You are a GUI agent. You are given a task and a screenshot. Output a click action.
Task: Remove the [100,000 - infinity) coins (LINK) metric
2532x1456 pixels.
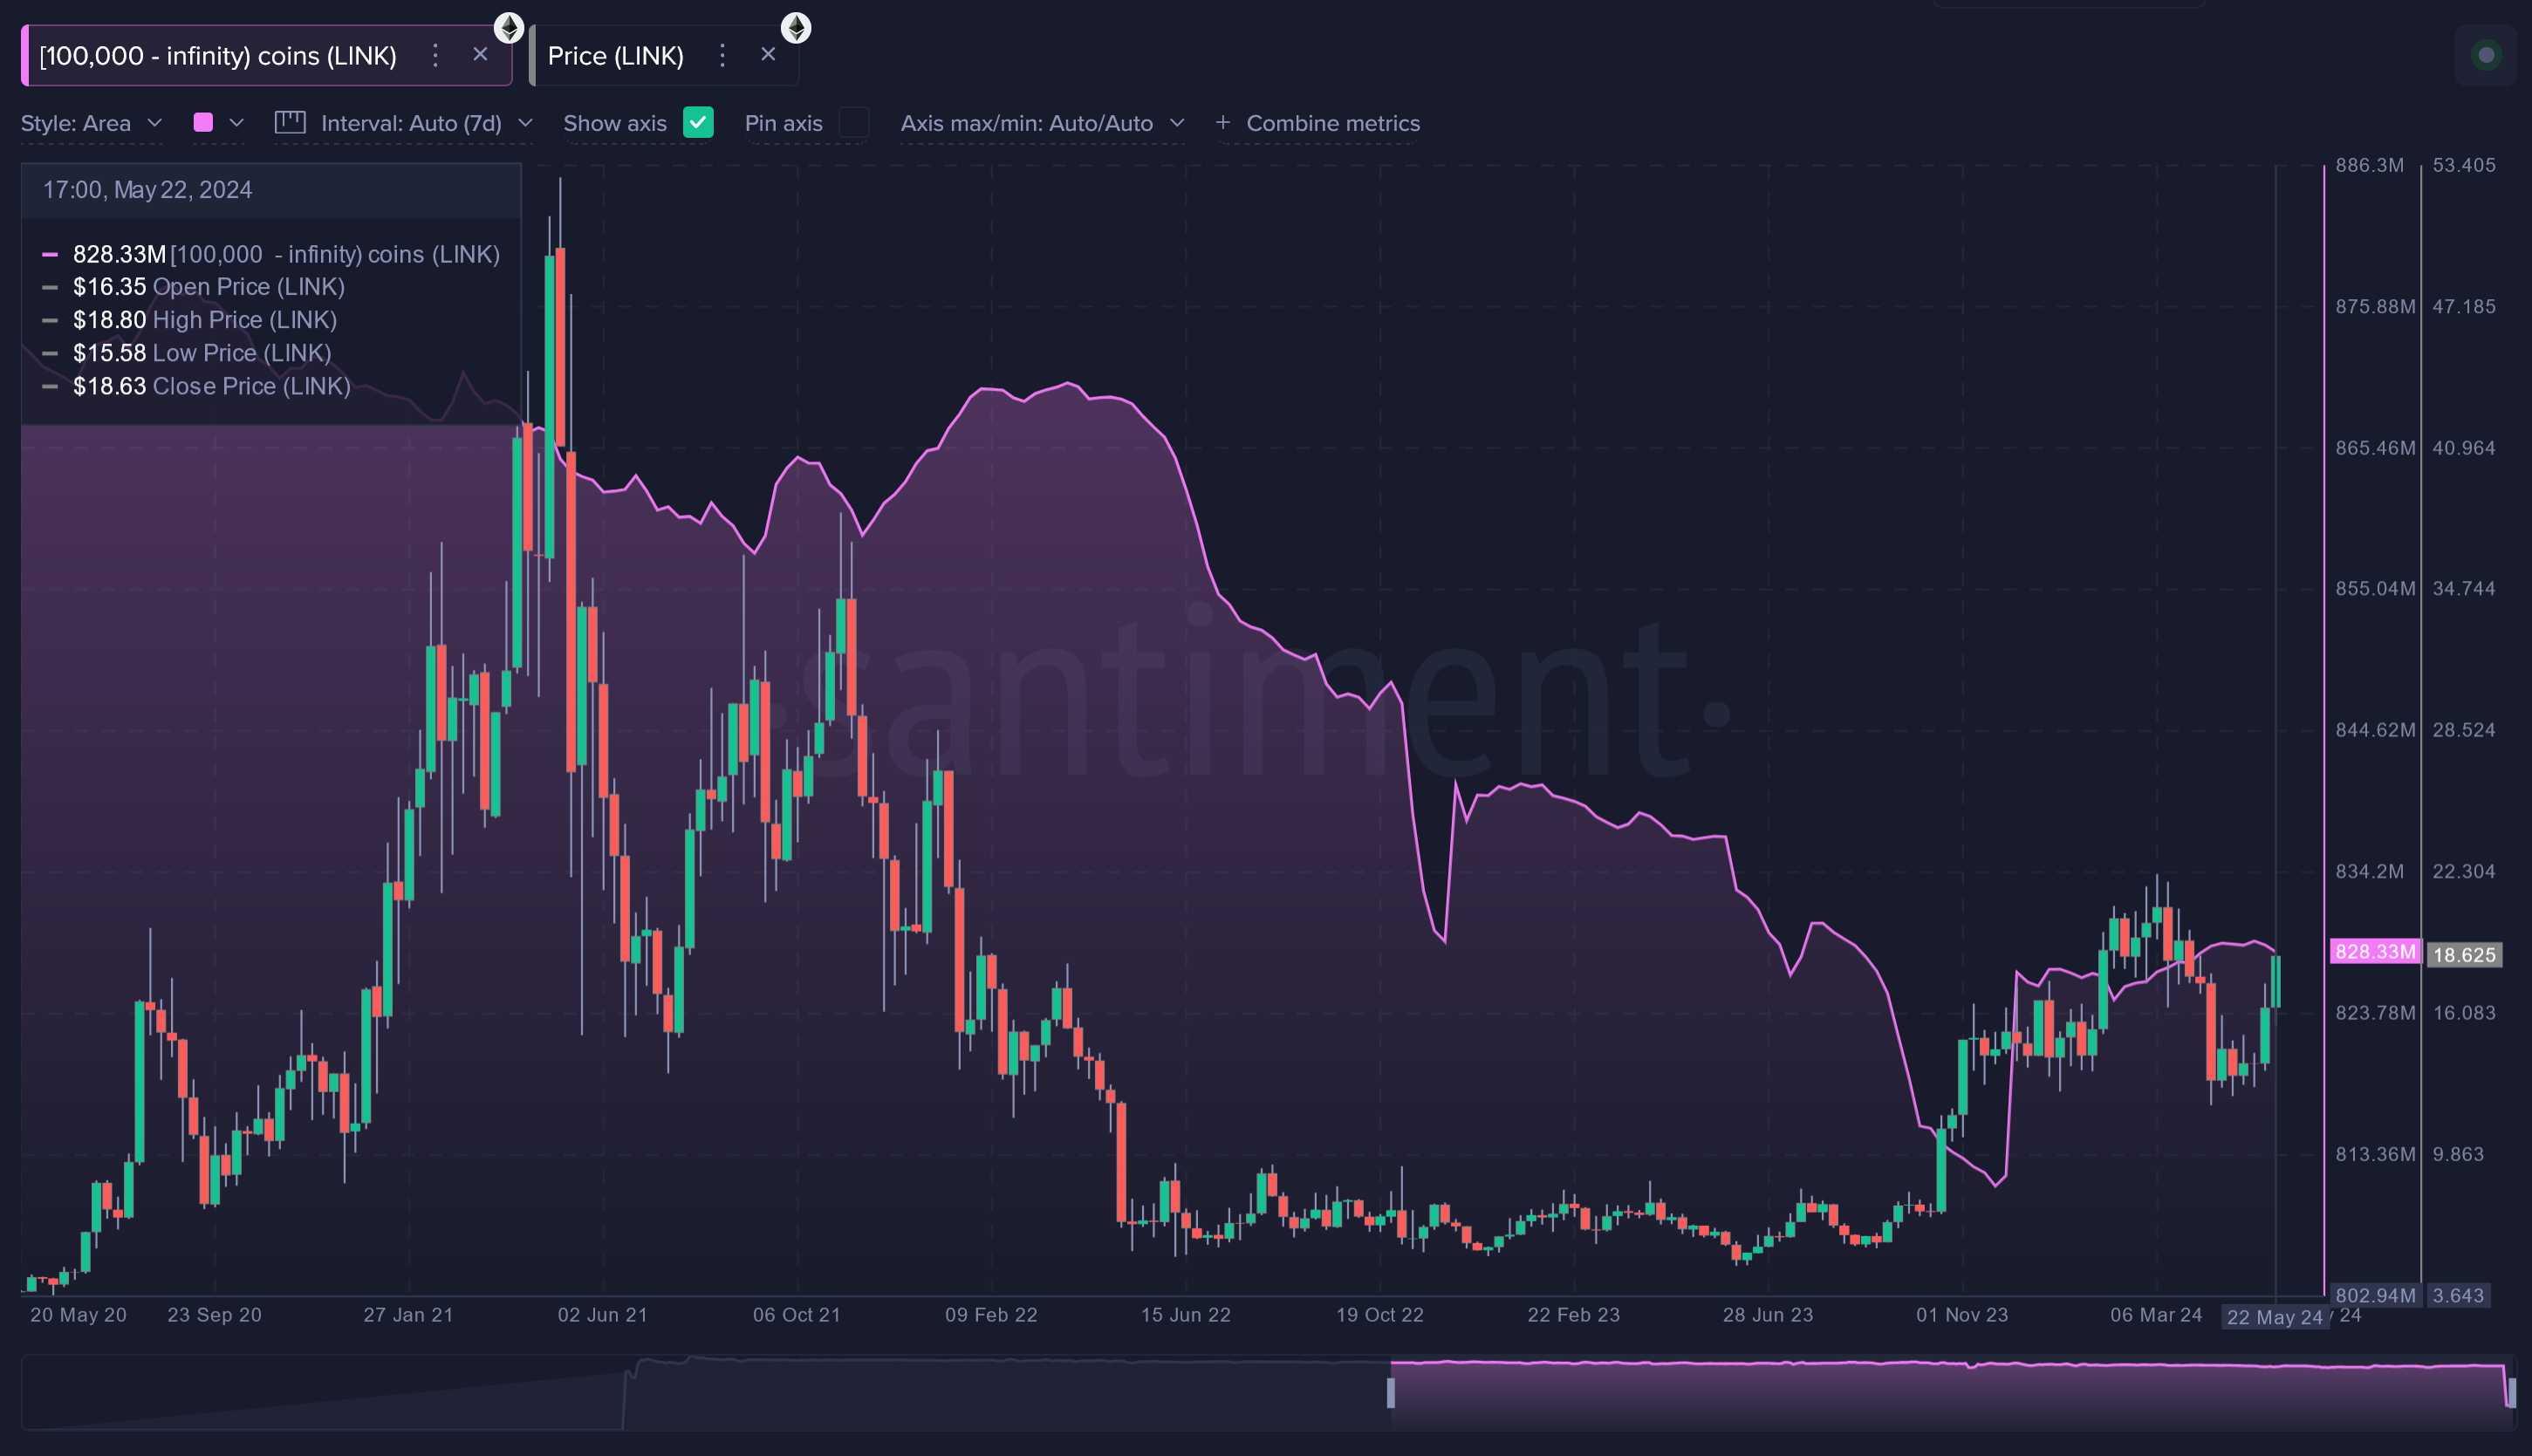pos(480,54)
